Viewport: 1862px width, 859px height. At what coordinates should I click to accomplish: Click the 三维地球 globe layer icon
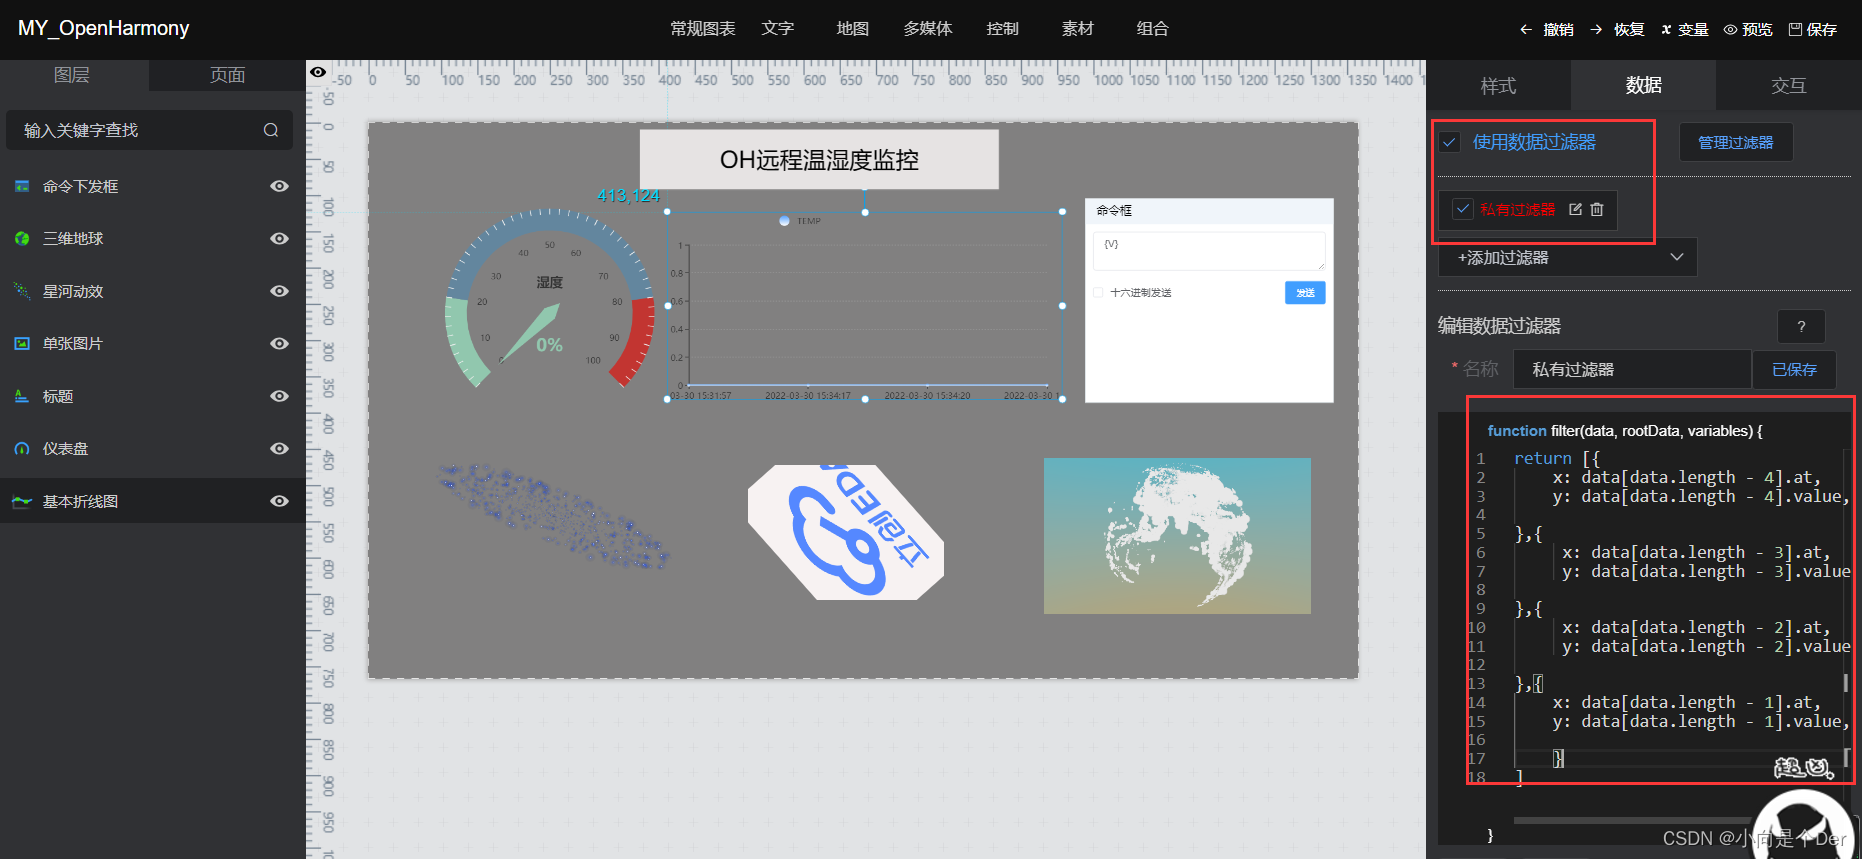pos(22,238)
